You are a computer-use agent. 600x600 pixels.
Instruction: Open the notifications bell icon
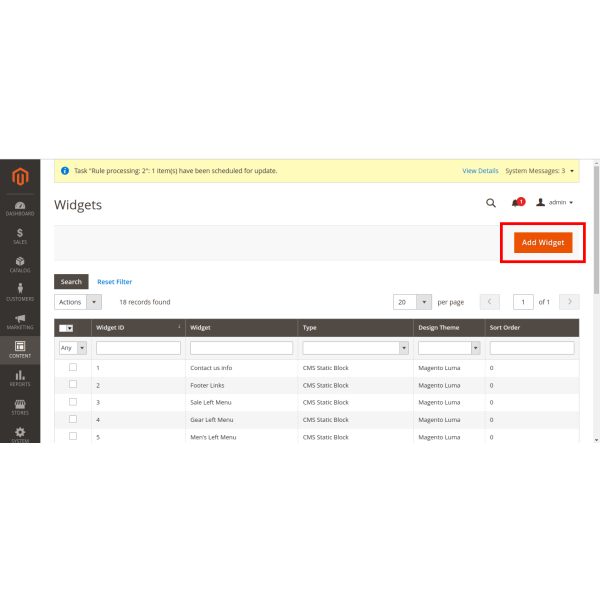click(x=516, y=202)
